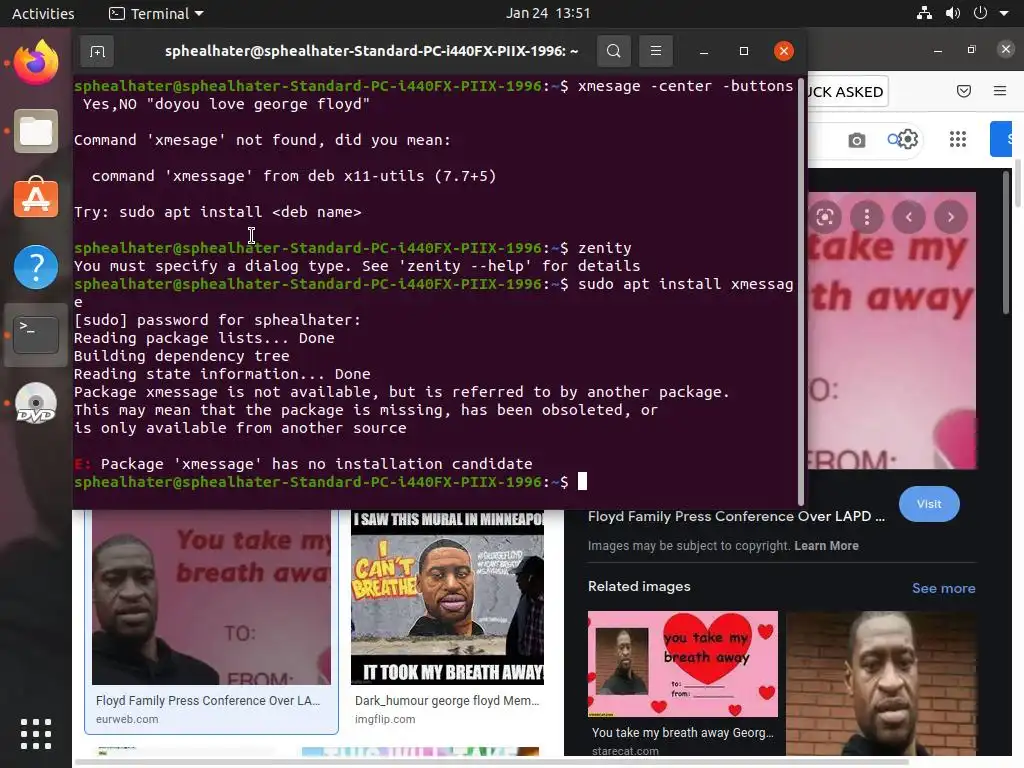Screen dimensions: 1024x768
Task: Open a new terminal tab
Action: pyautogui.click(x=97, y=51)
